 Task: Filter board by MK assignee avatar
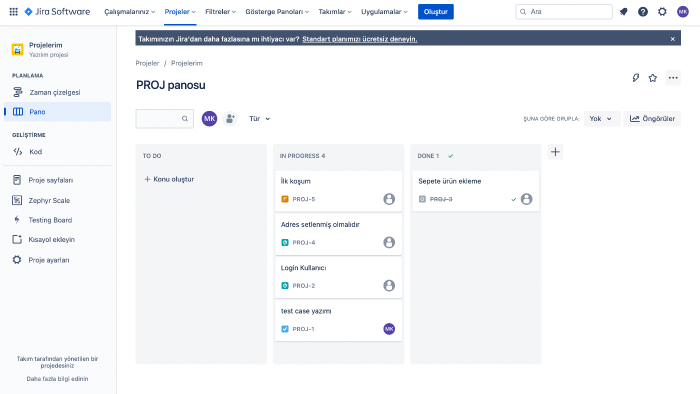[x=209, y=119]
